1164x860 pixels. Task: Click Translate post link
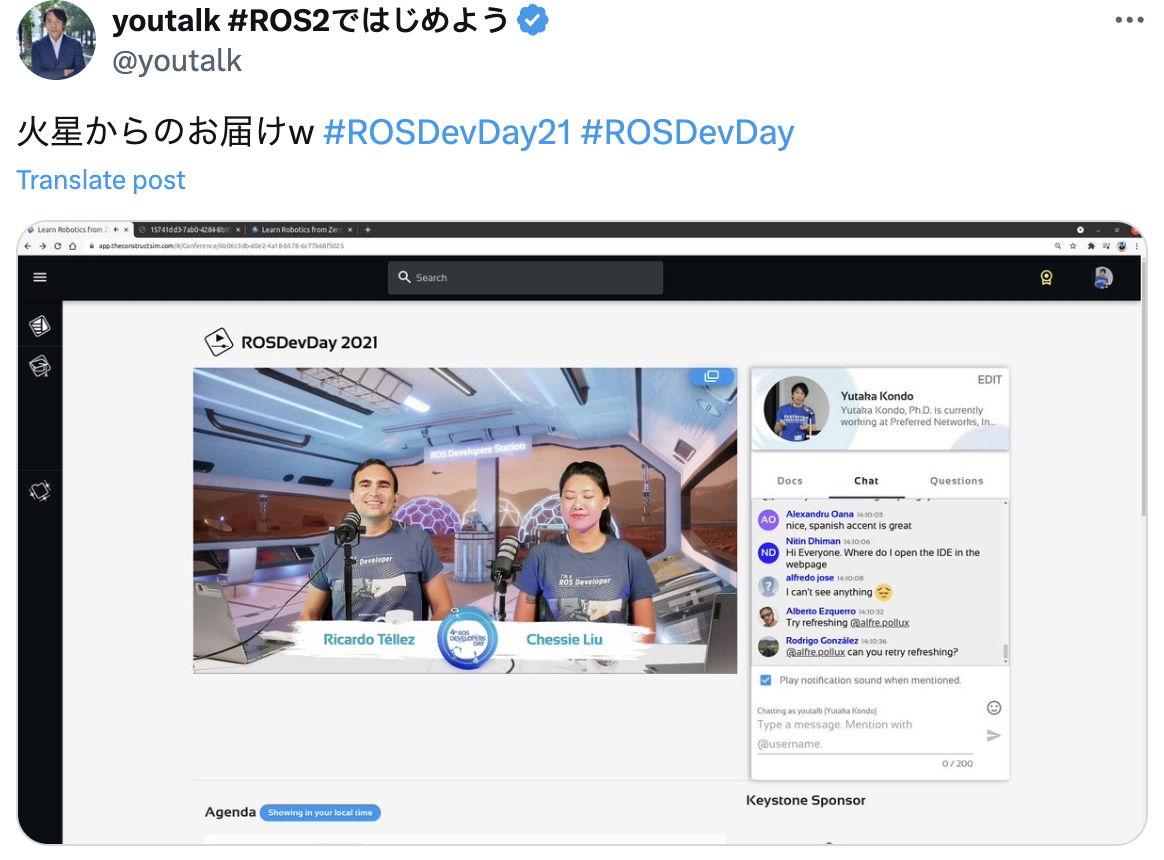(x=101, y=180)
